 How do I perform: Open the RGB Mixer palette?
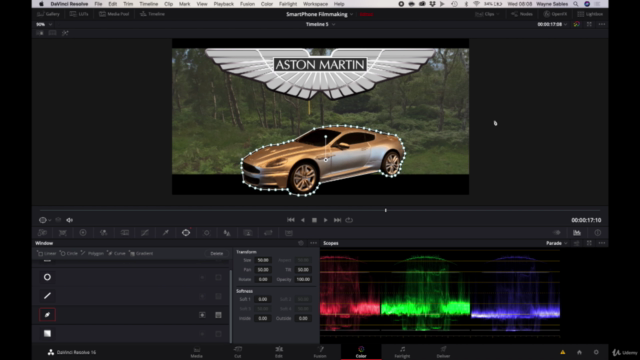104,233
